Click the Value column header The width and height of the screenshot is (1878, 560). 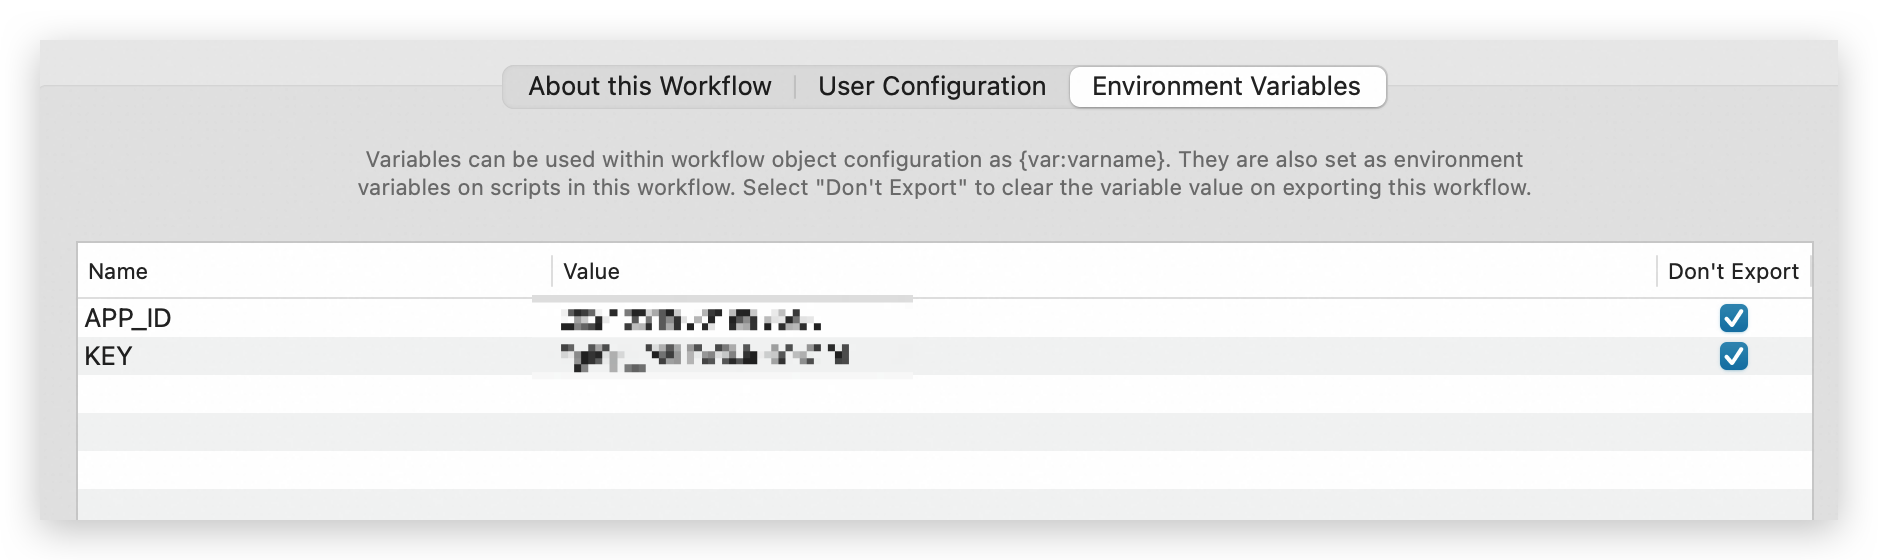click(1104, 271)
